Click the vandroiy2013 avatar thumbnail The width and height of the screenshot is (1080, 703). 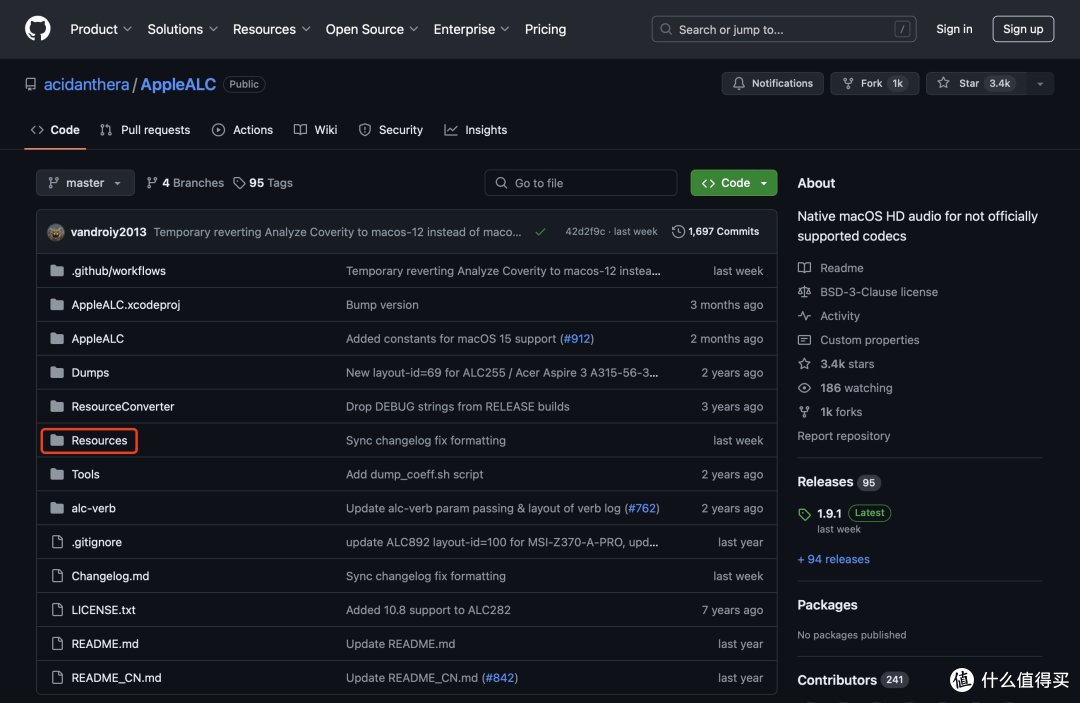coord(56,232)
